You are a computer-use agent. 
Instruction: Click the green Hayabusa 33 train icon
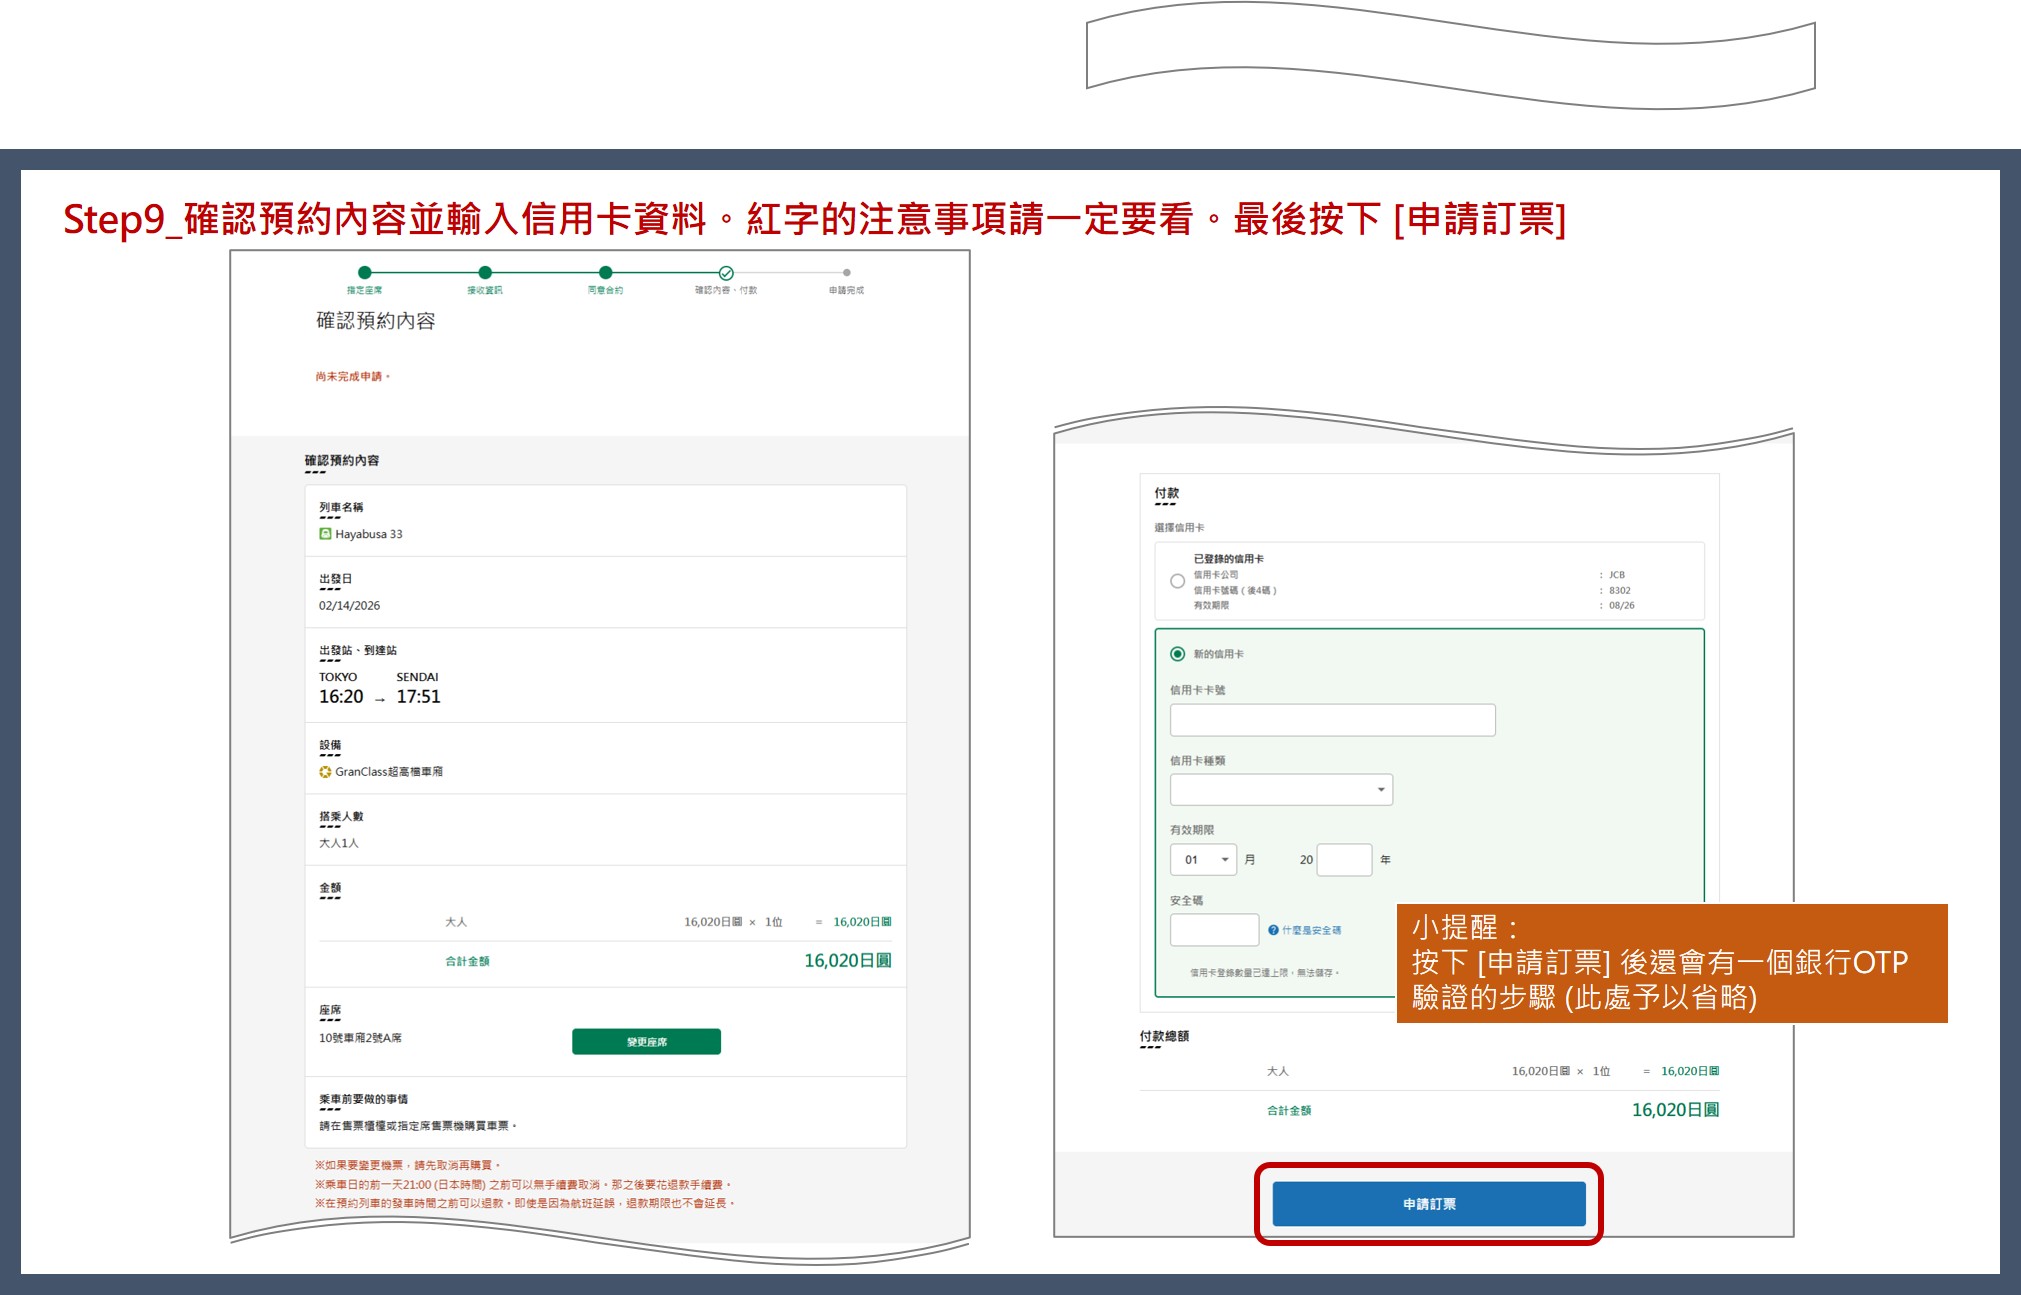click(x=325, y=534)
